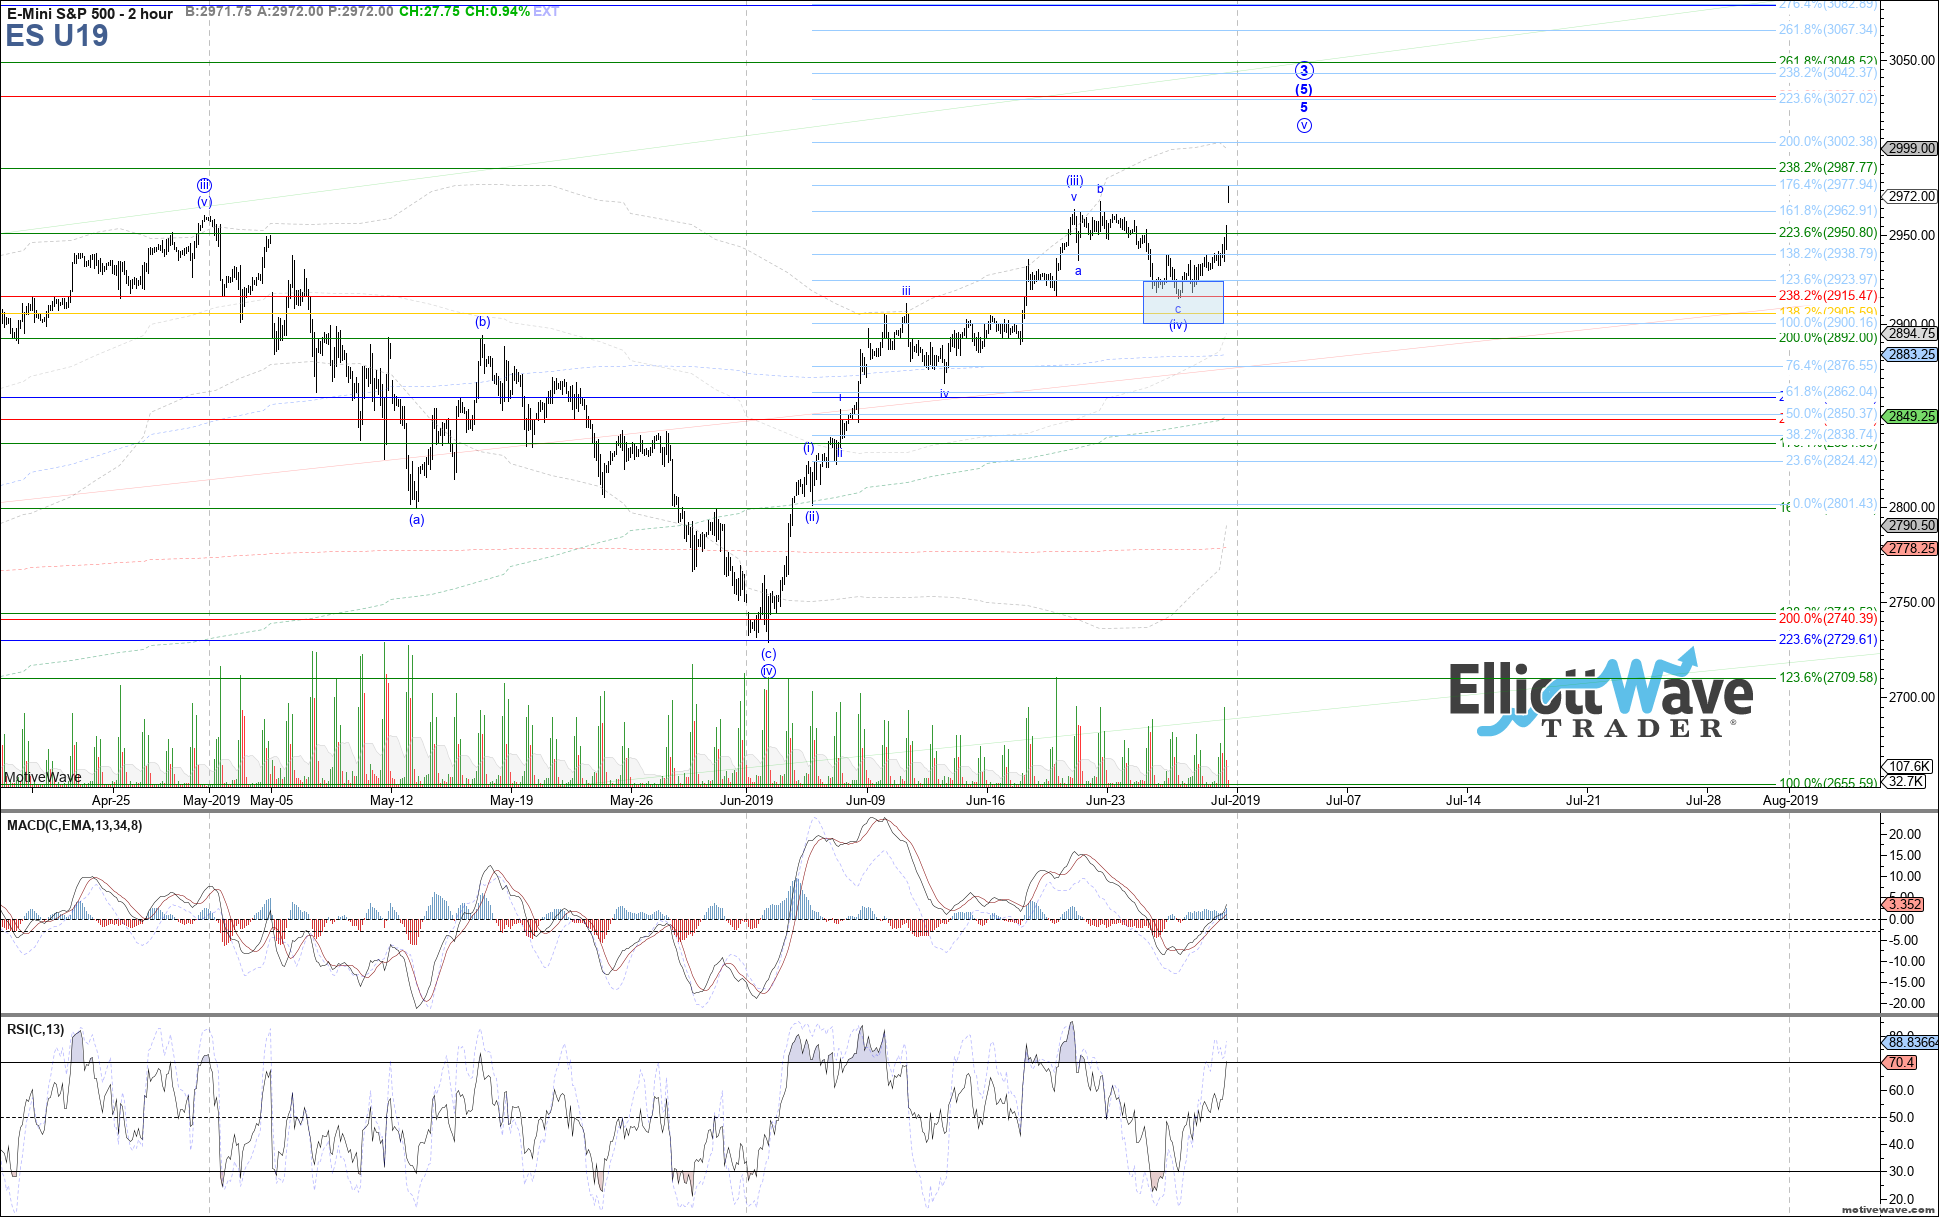The width and height of the screenshot is (1939, 1217).
Task: Select the red 2778.25 price tag
Action: click(x=1911, y=548)
